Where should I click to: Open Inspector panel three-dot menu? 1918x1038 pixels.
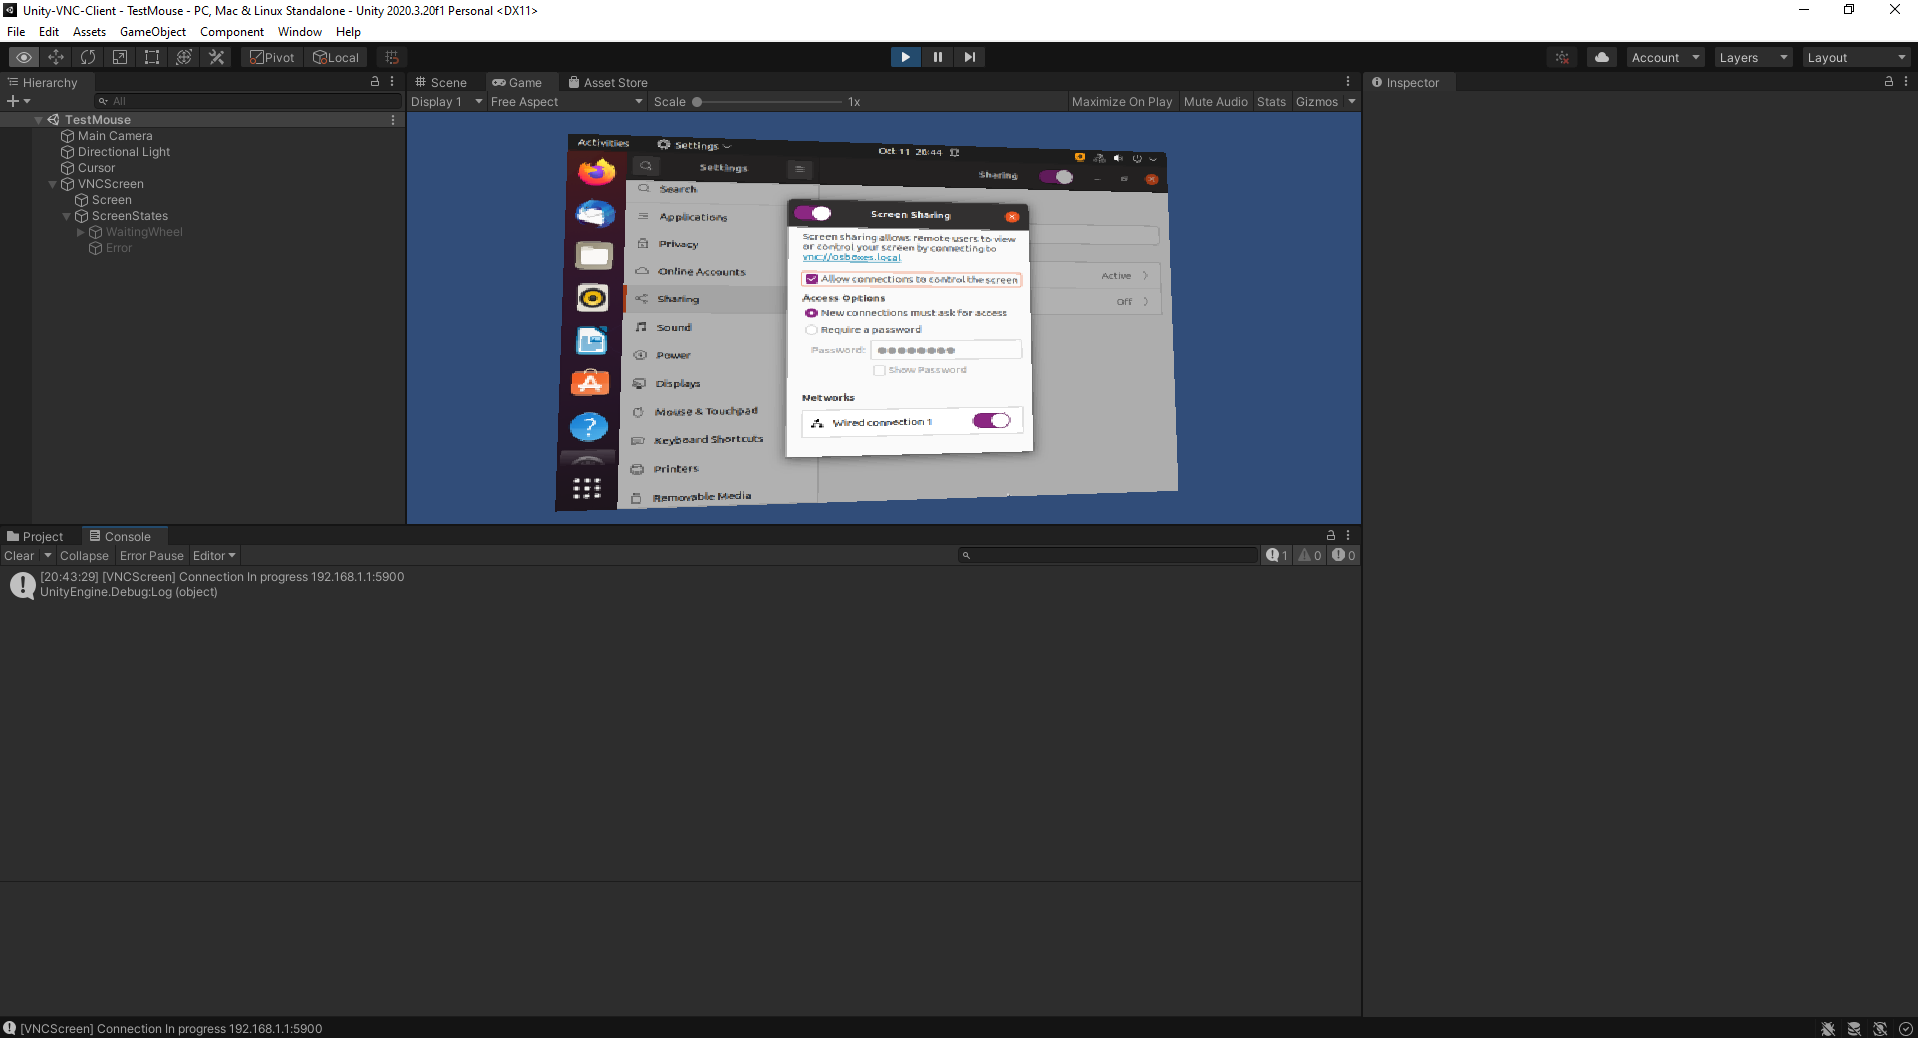[x=1906, y=82]
